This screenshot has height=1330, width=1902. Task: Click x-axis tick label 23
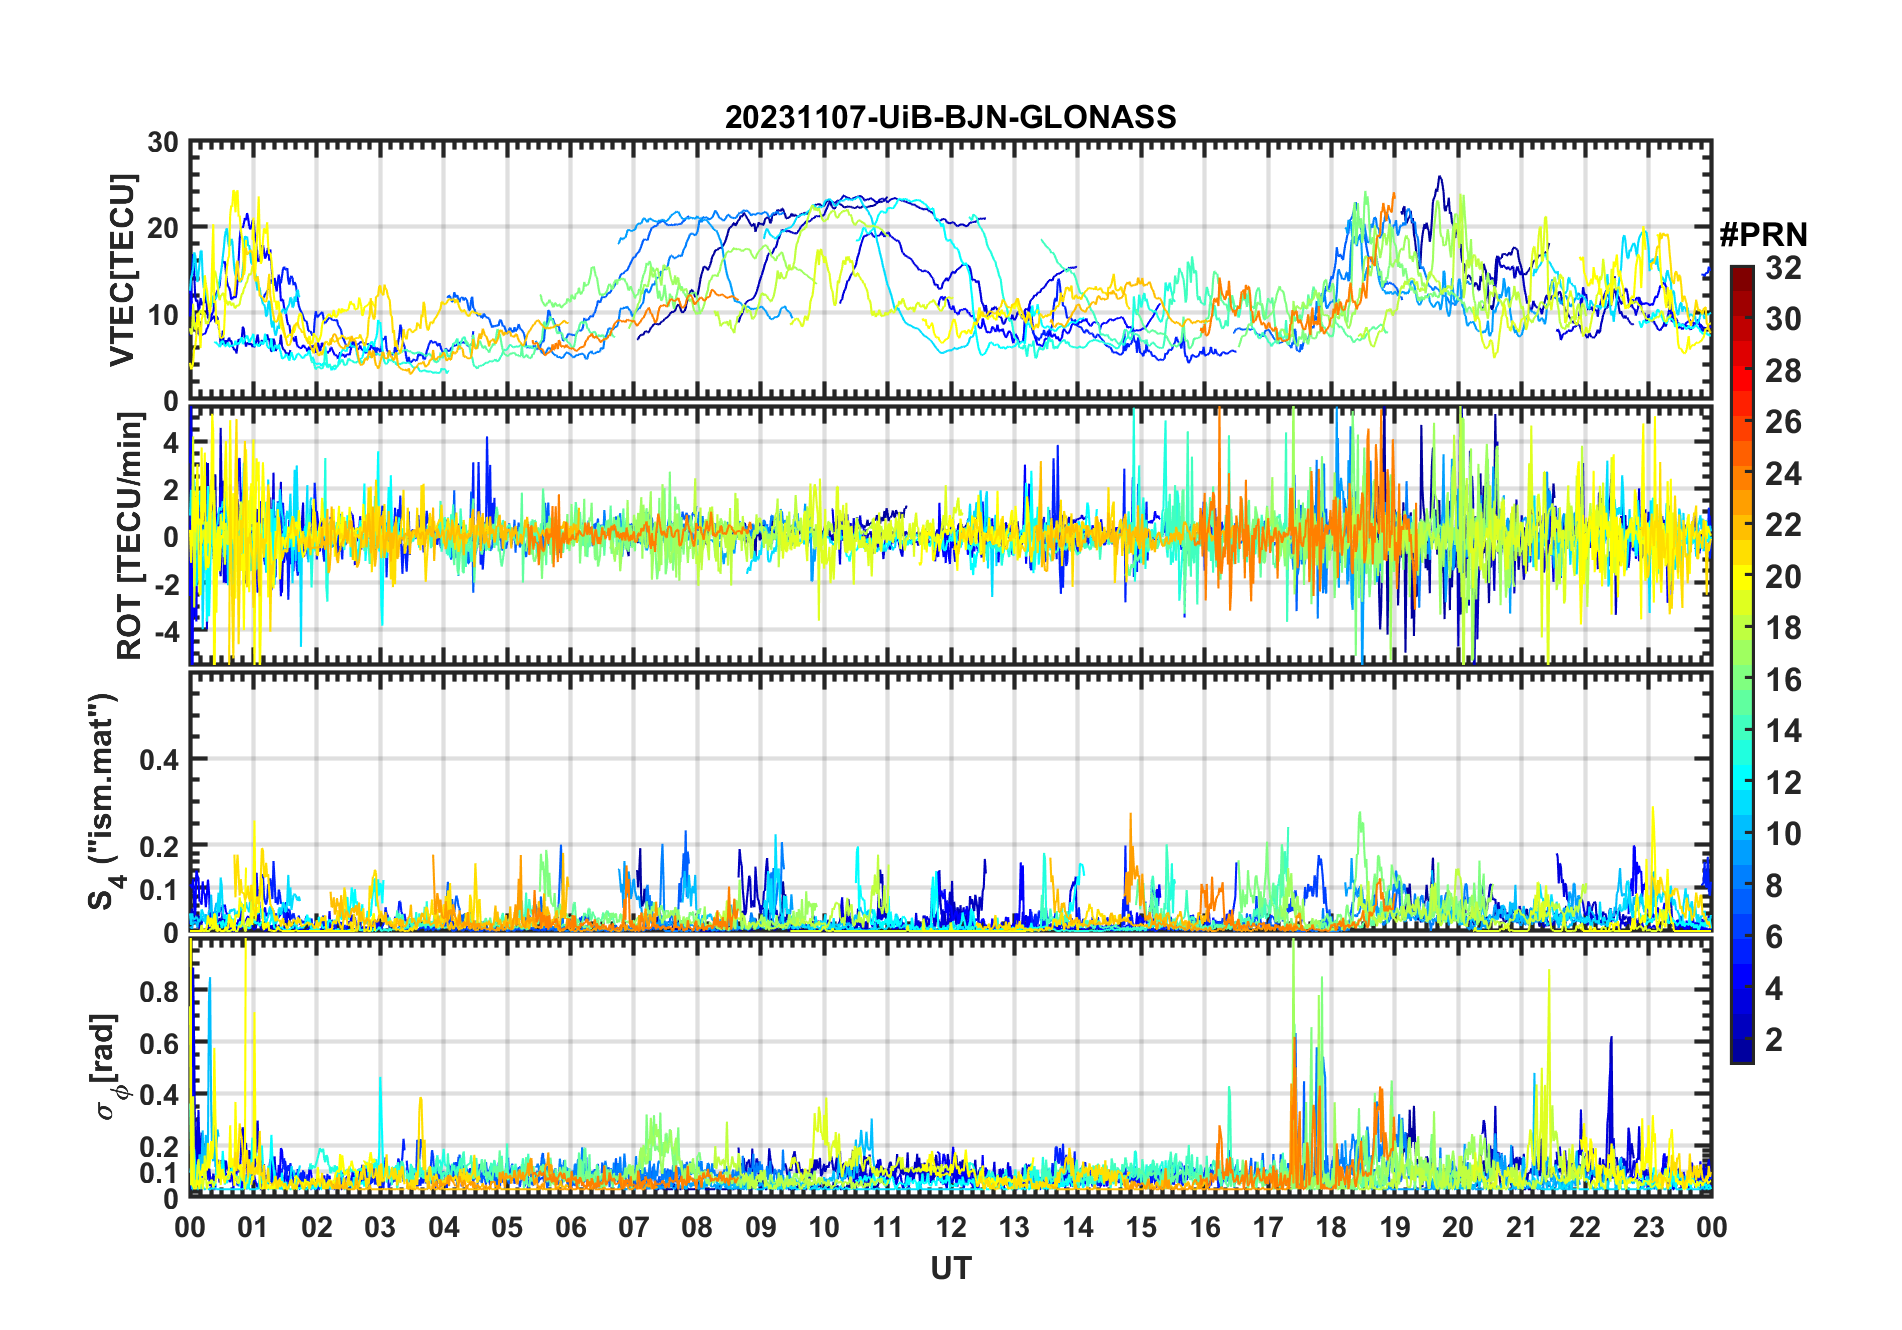coord(1648,1227)
